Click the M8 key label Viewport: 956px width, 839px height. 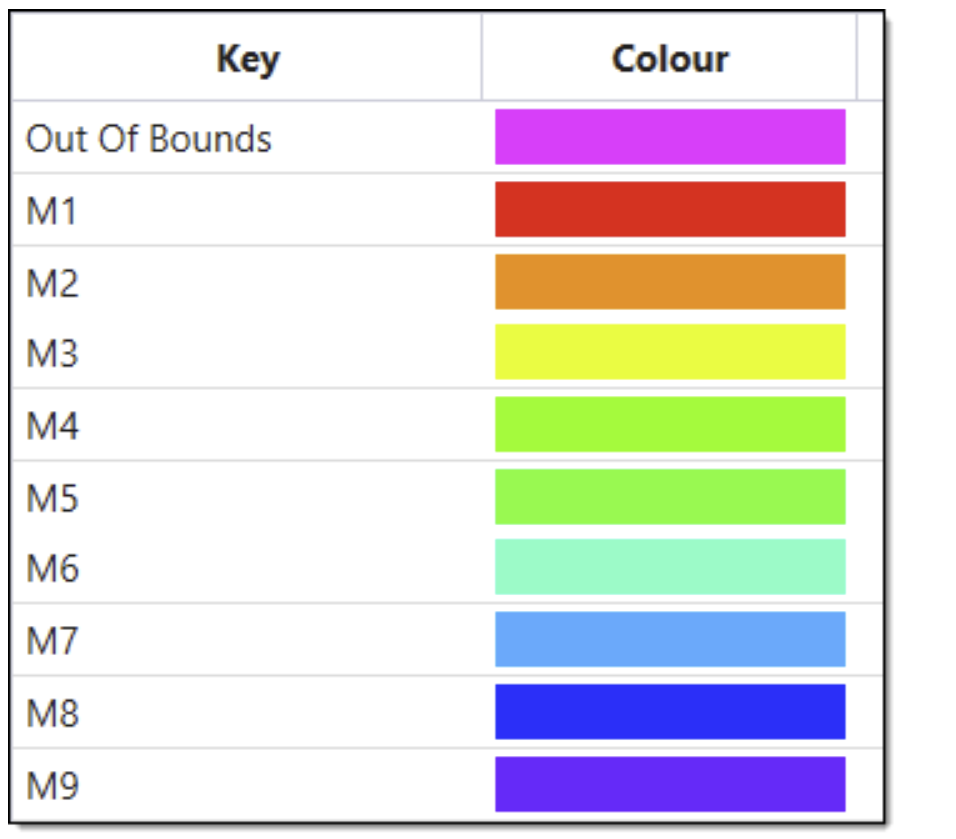tap(52, 713)
